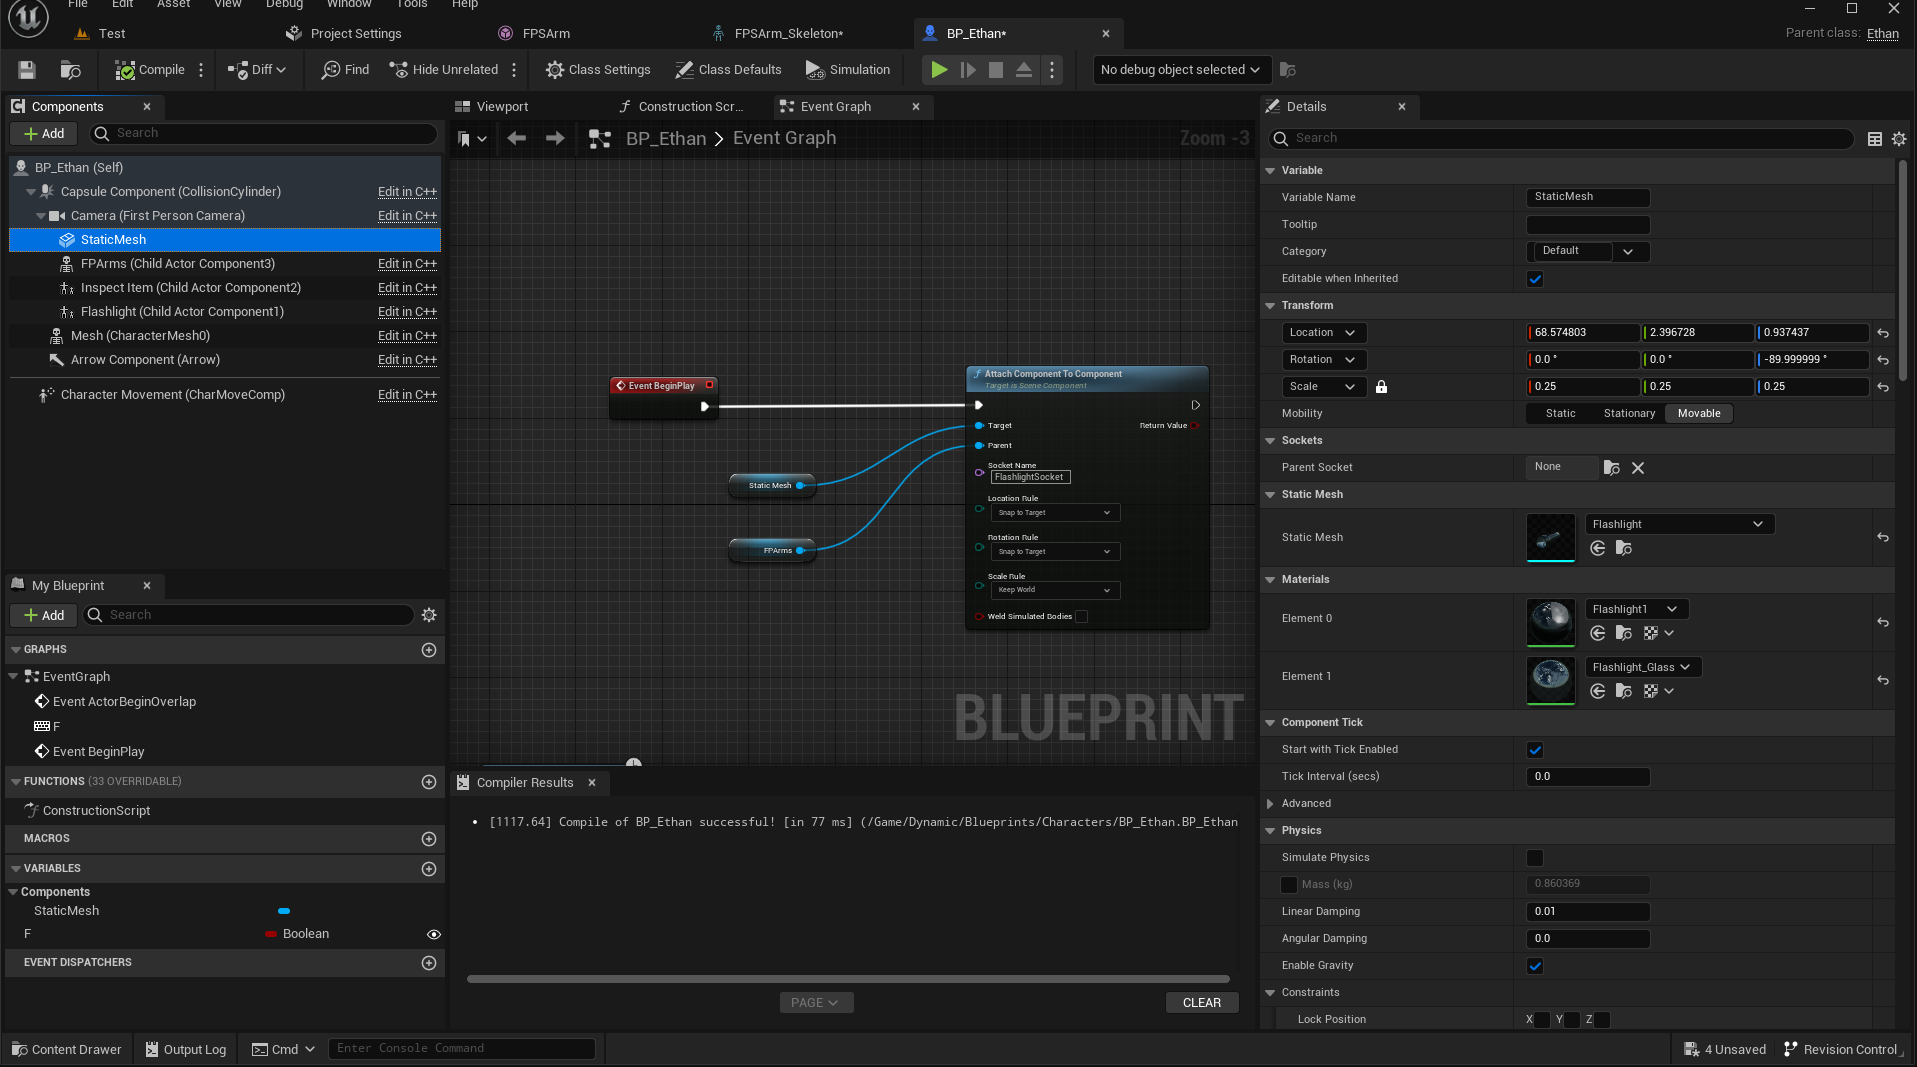The width and height of the screenshot is (1917, 1067).
Task: Reset Location to default value
Action: (1883, 333)
